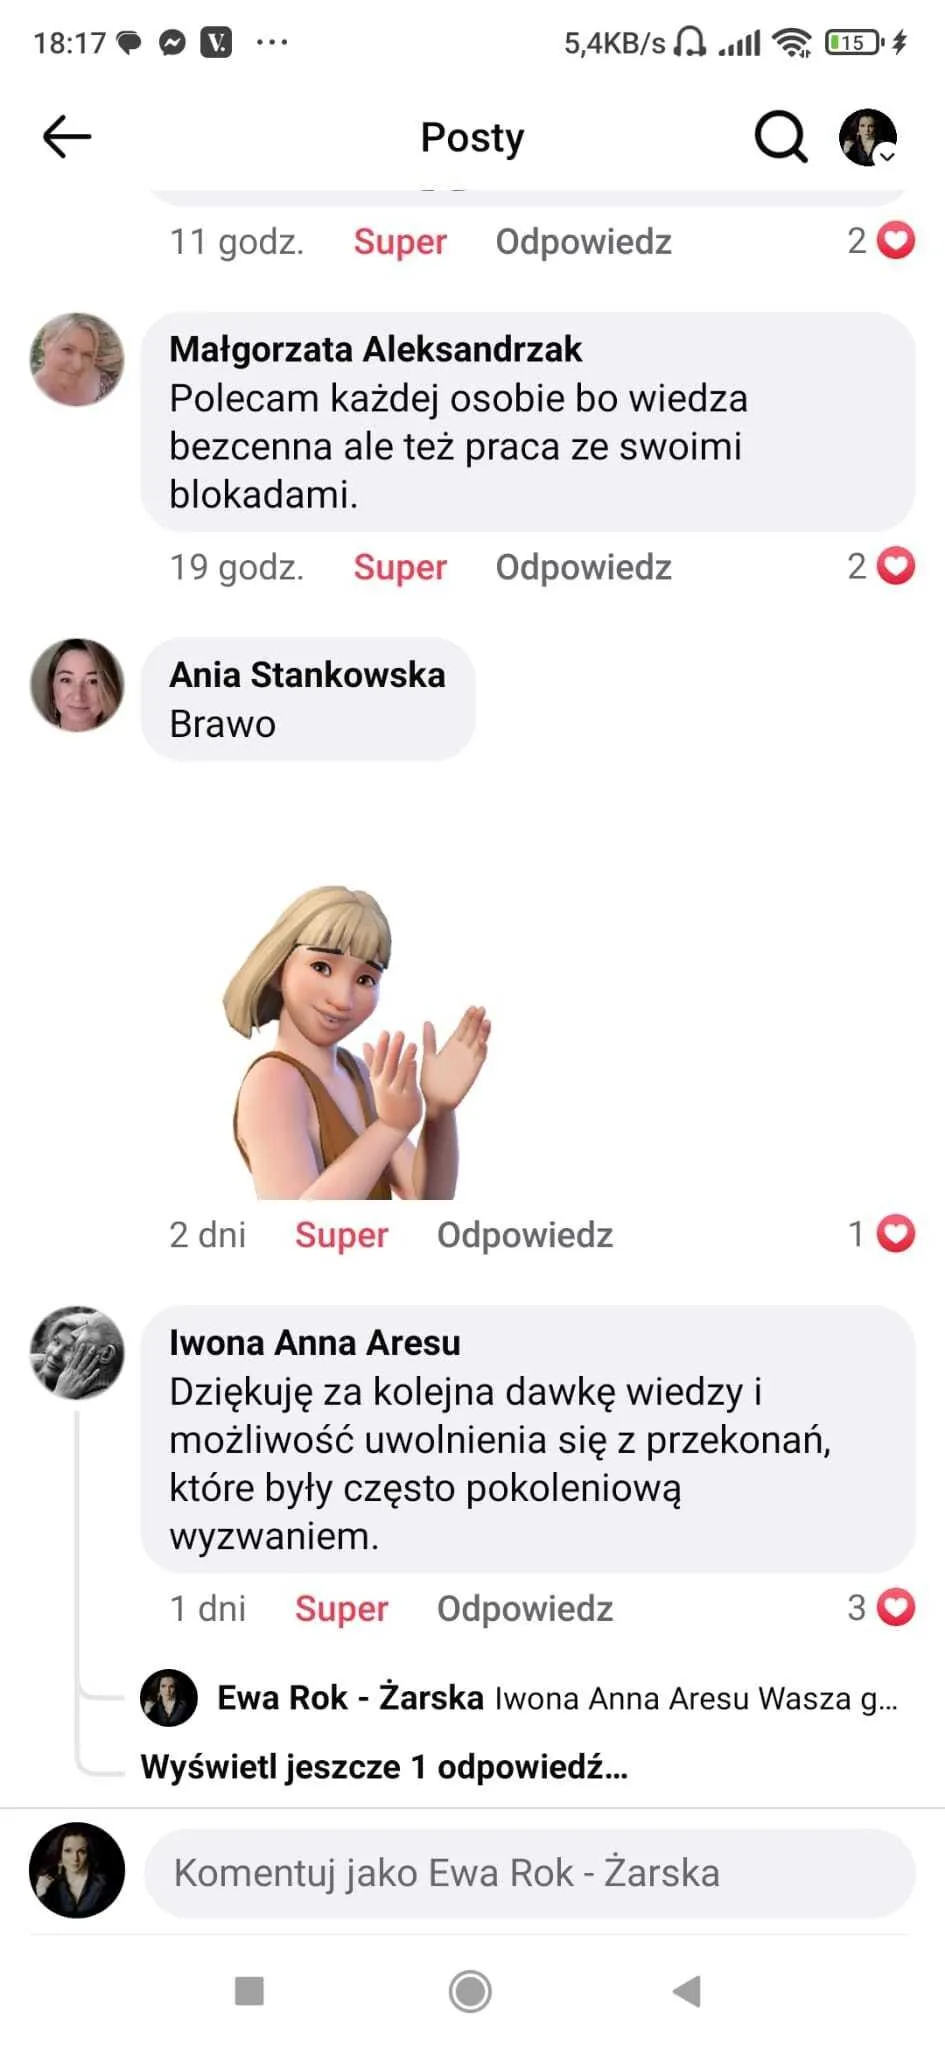This screenshot has width=945, height=2048.
Task: Tap heart reaction count on Małgorzata's comment
Action: coord(881,566)
